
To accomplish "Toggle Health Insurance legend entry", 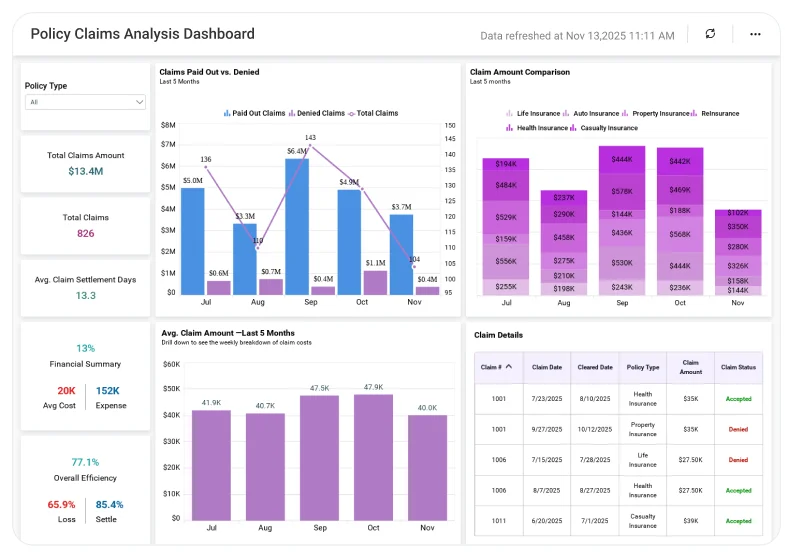I will coord(537,128).
